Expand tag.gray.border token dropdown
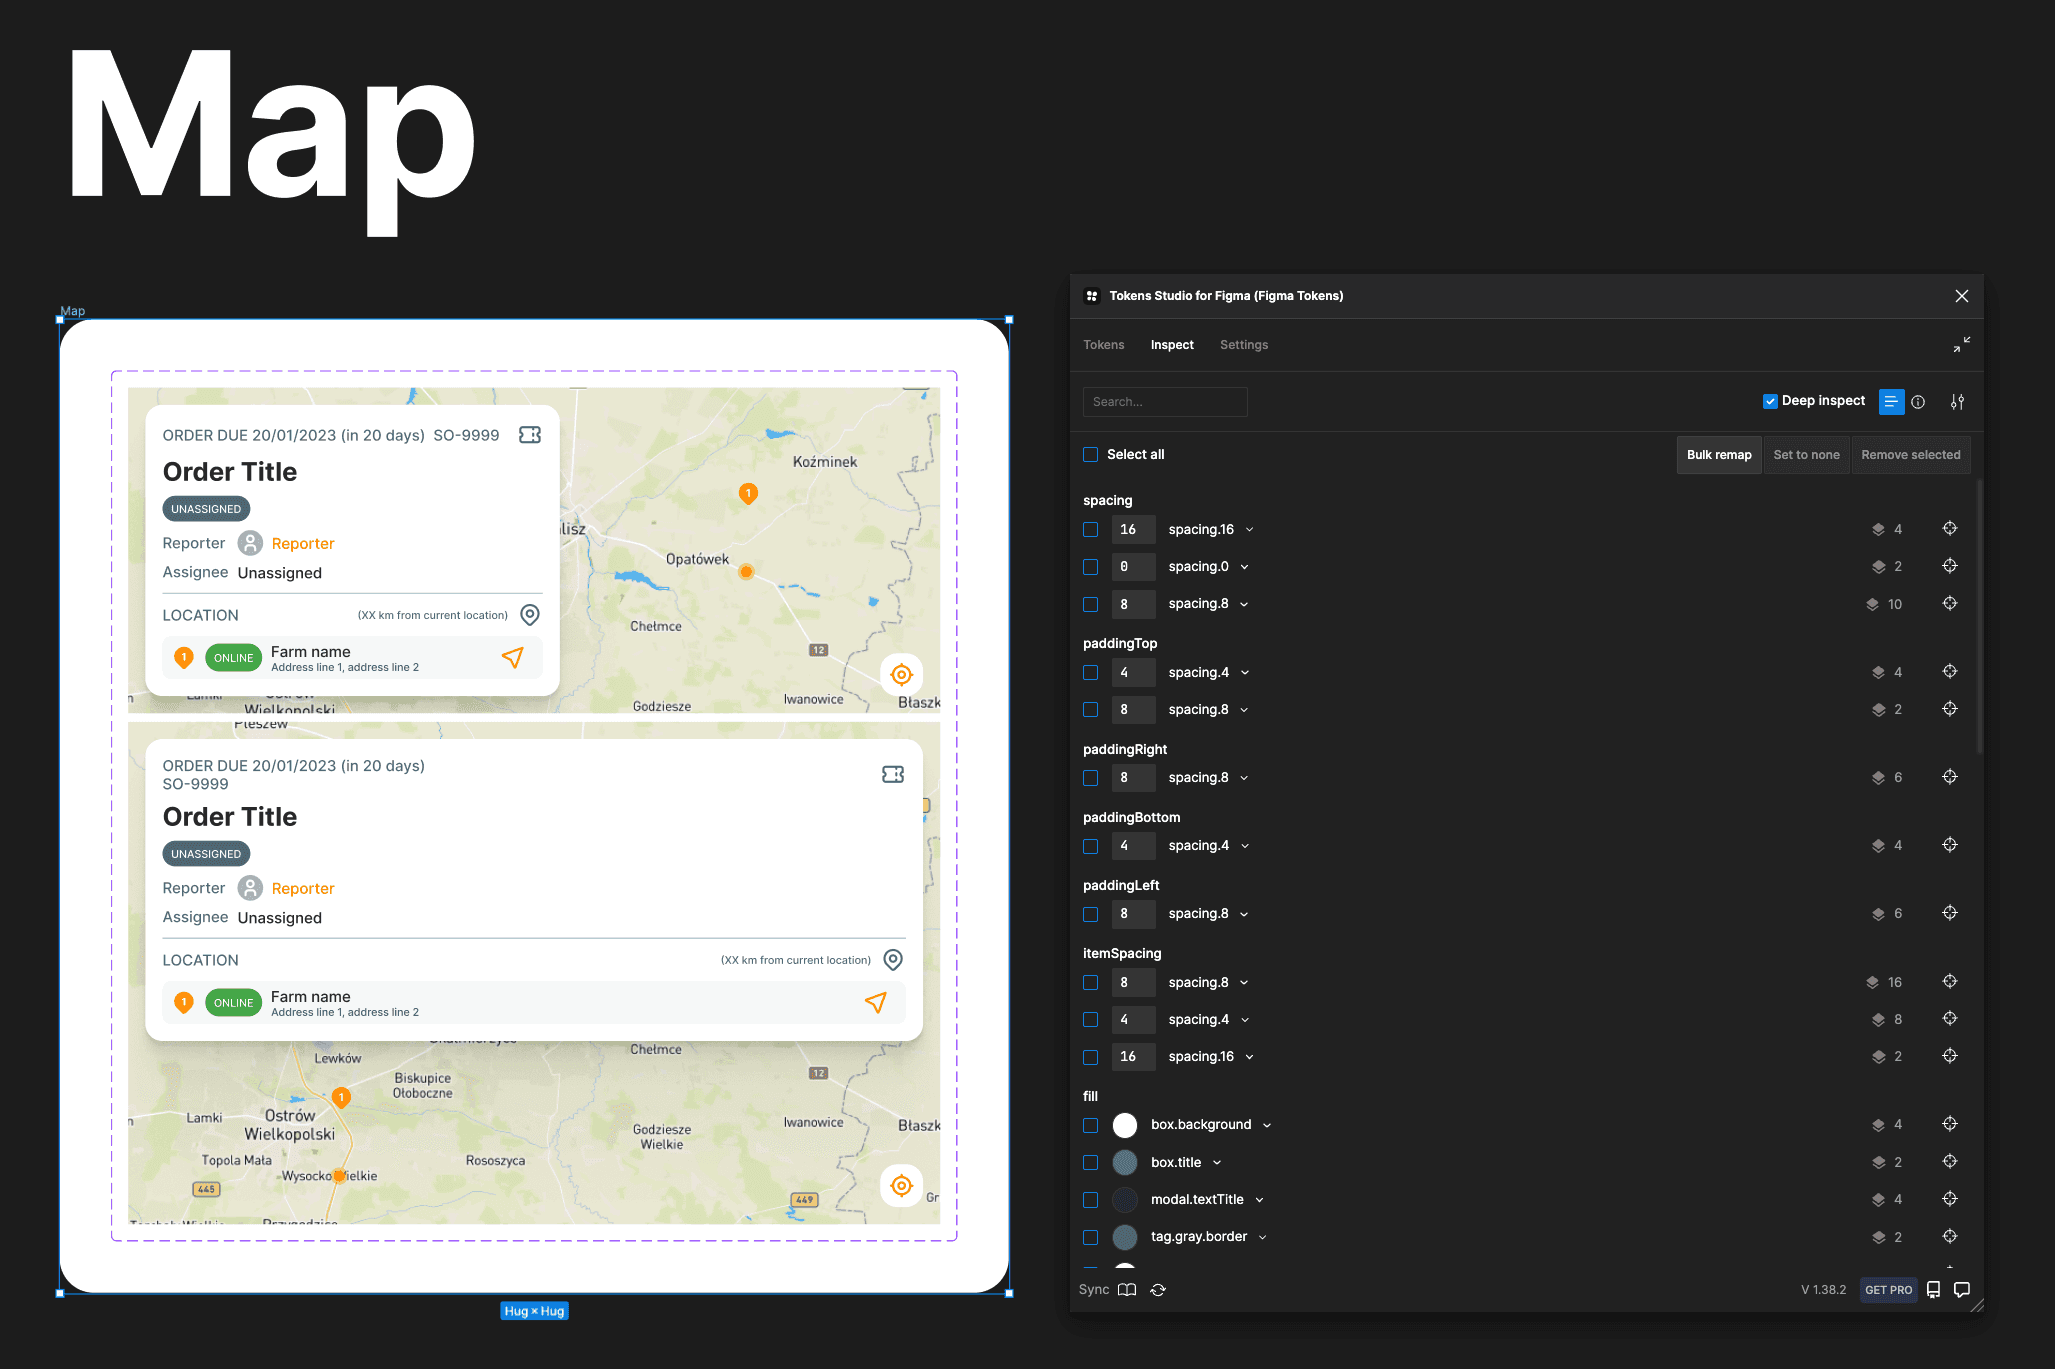This screenshot has width=2055, height=1369. (x=1262, y=1237)
